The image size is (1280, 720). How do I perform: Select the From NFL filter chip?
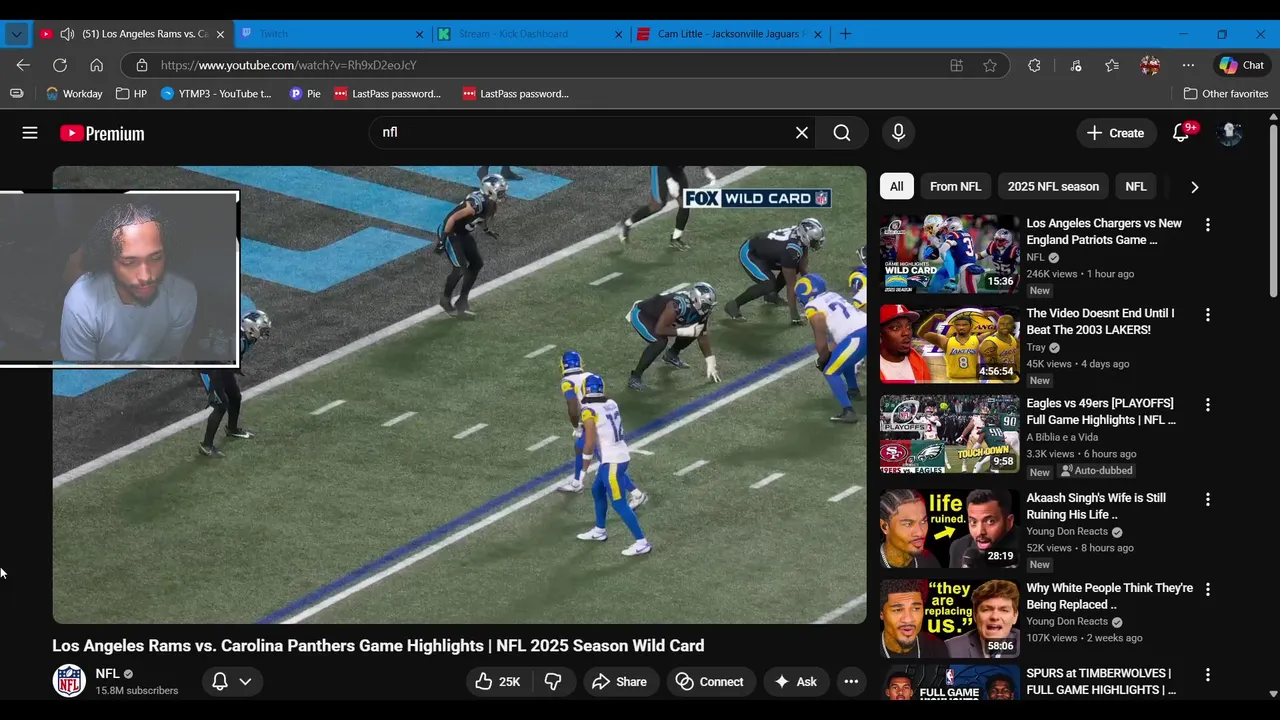coord(955,187)
